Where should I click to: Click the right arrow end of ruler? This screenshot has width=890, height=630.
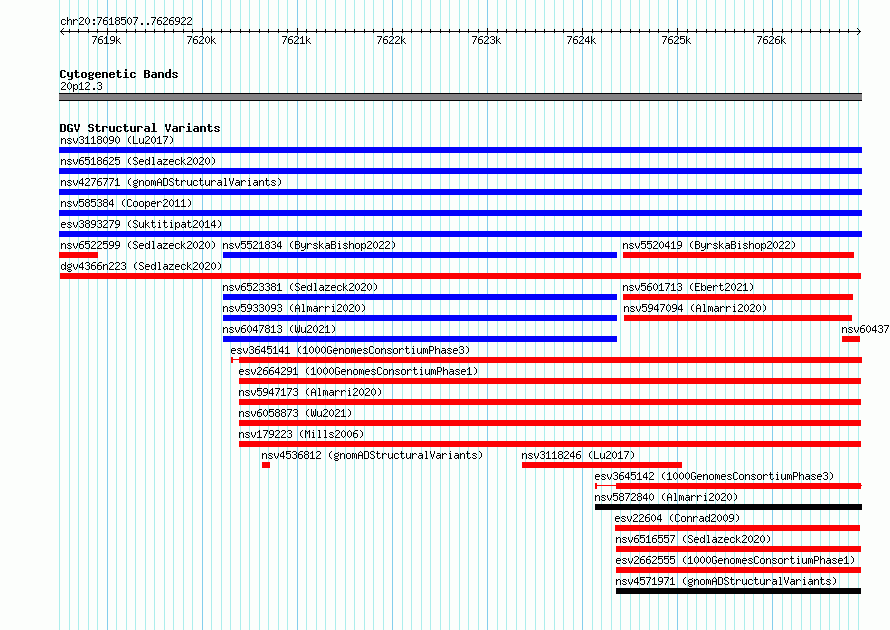pos(859,31)
